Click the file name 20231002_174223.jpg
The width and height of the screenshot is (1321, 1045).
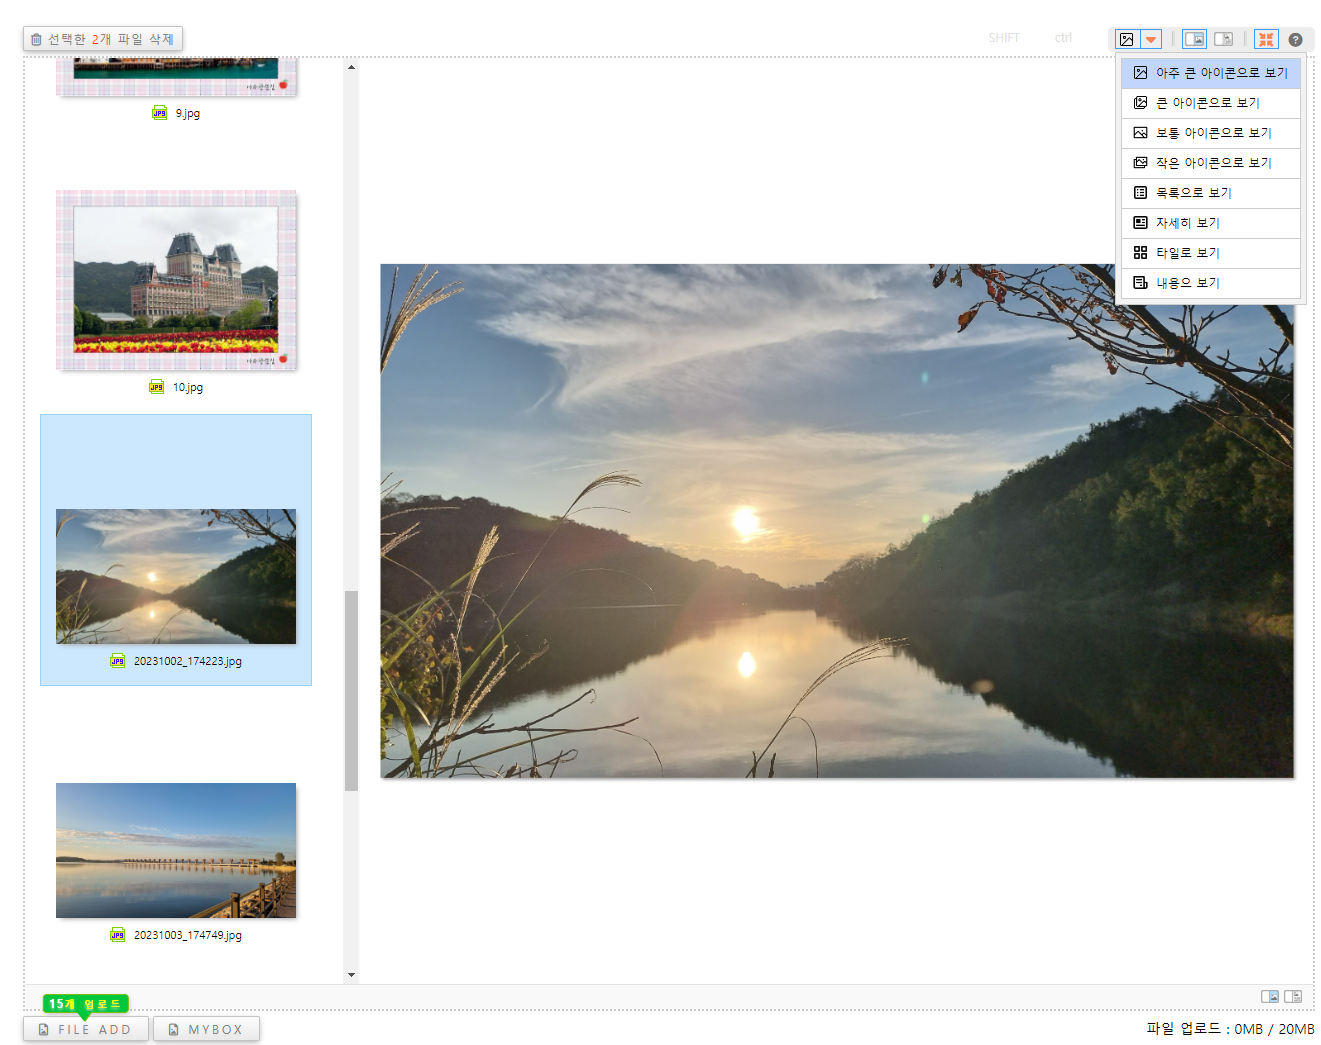click(x=188, y=662)
